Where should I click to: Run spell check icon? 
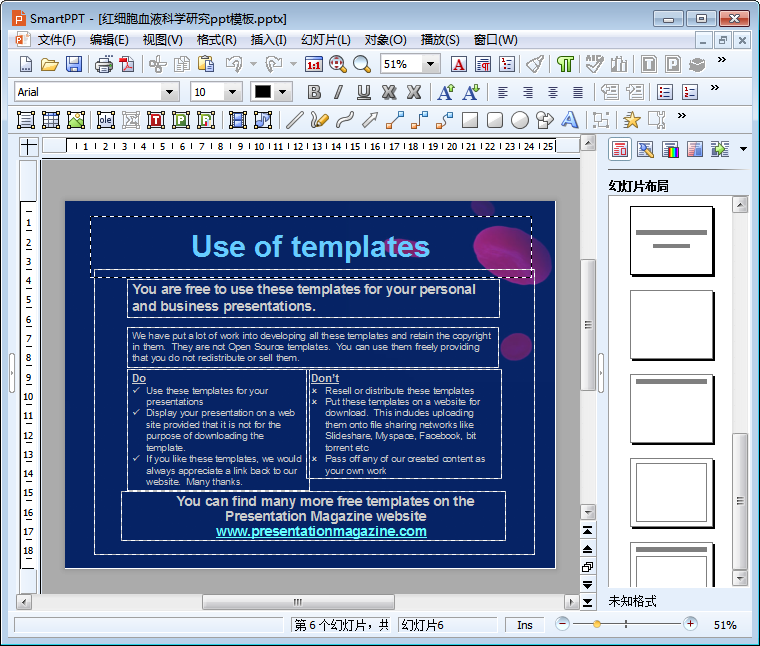[x=594, y=64]
